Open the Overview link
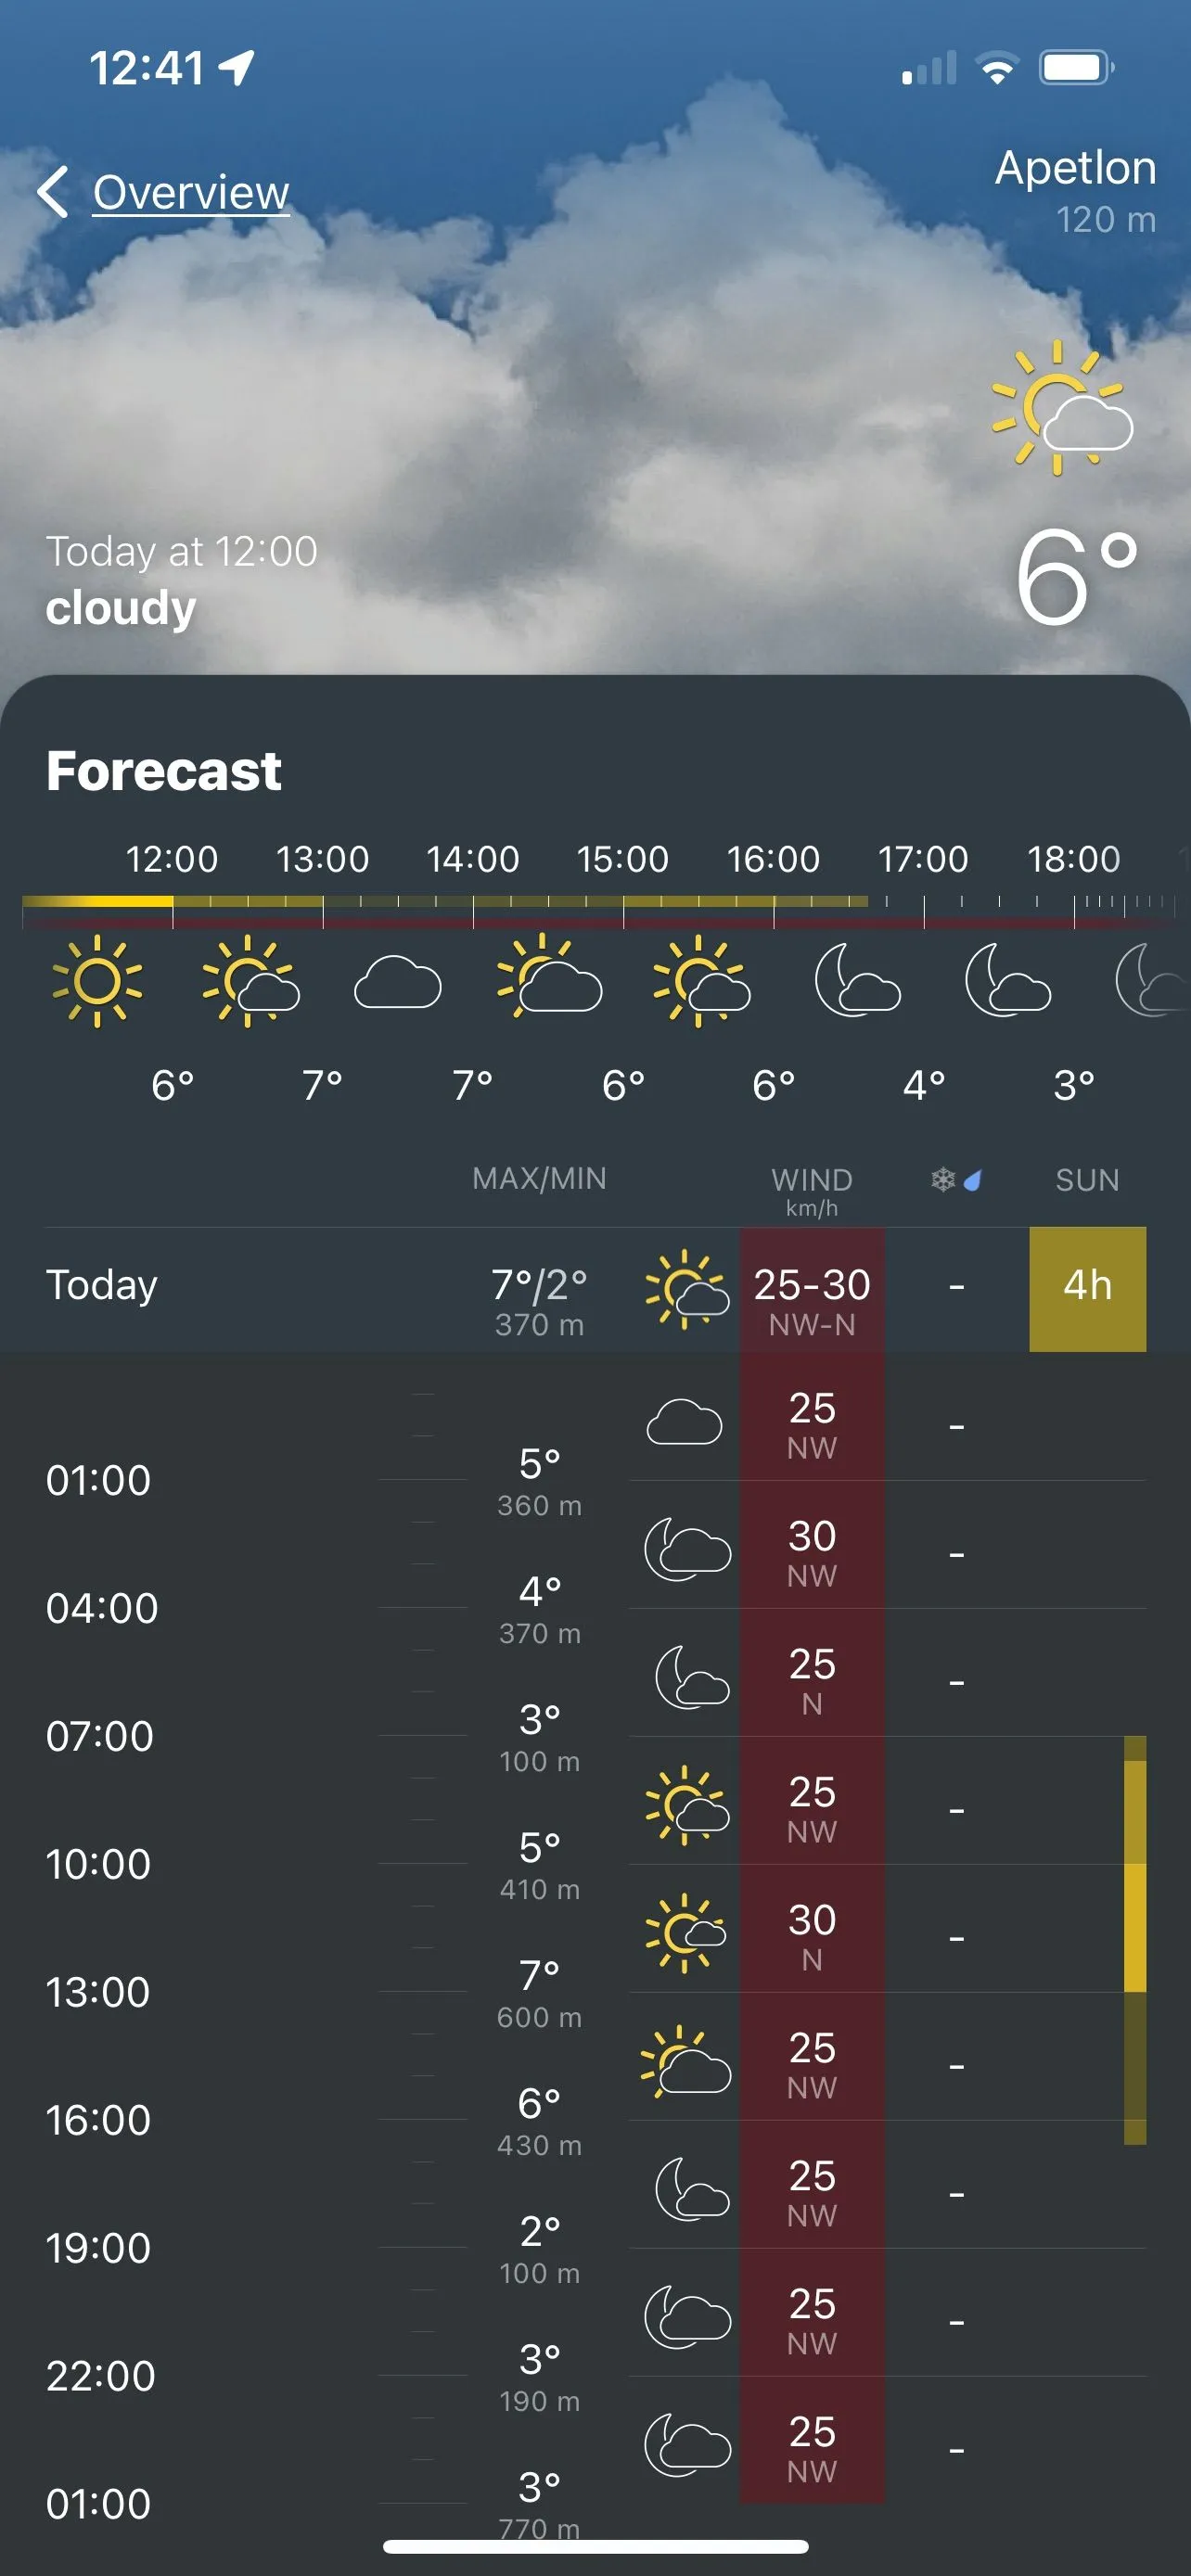 click(x=190, y=192)
